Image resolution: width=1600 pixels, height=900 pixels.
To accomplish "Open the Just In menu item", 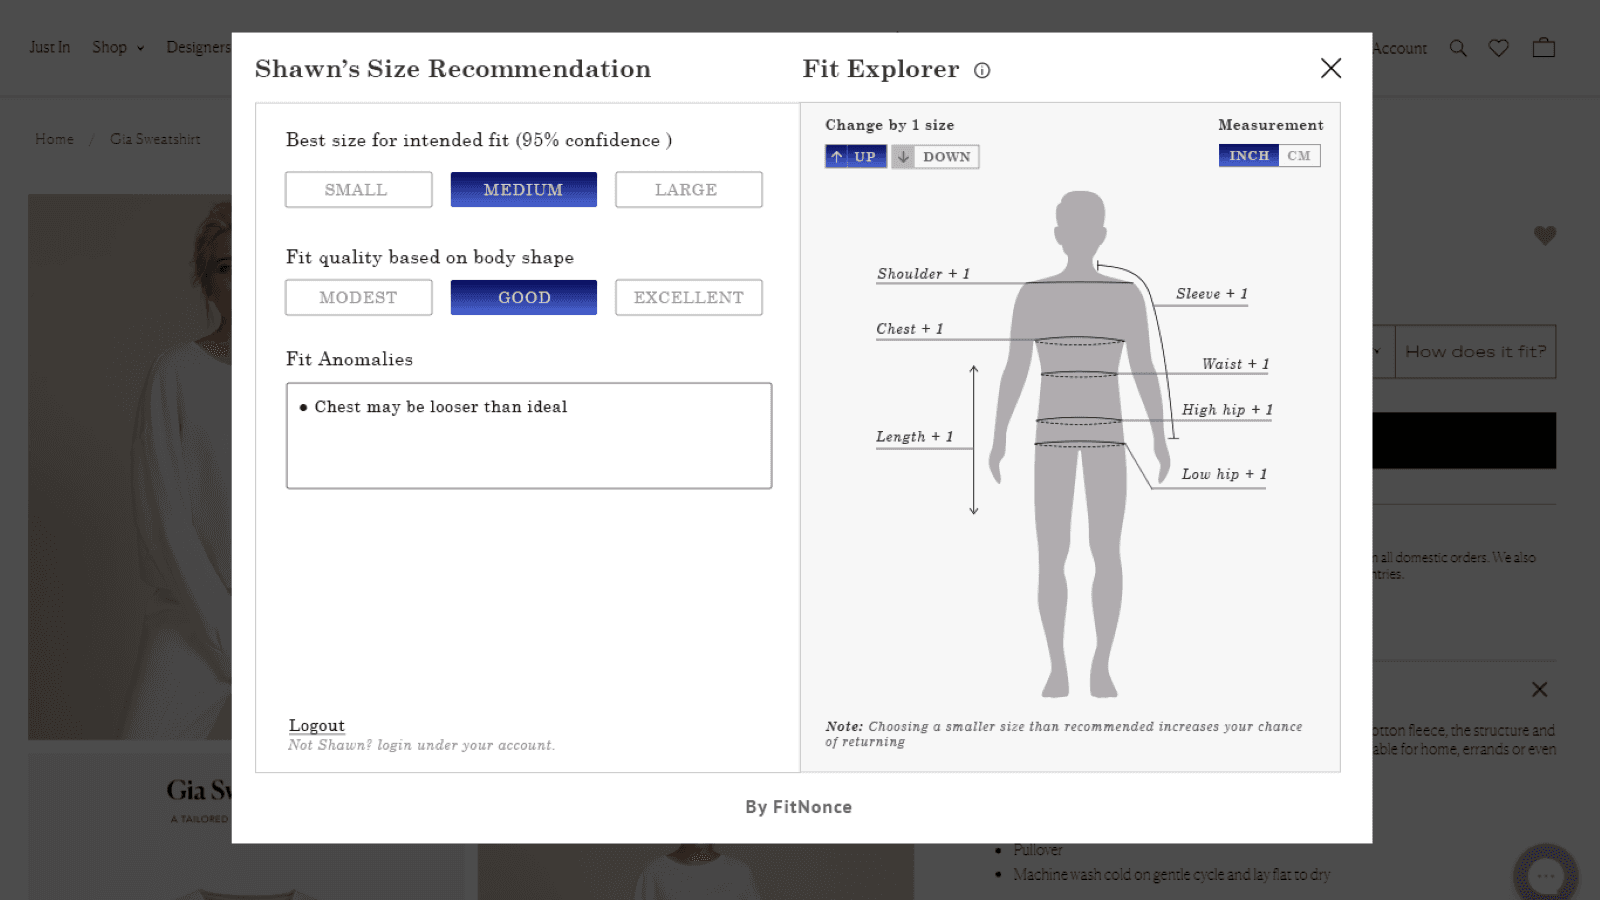I will [x=49, y=47].
